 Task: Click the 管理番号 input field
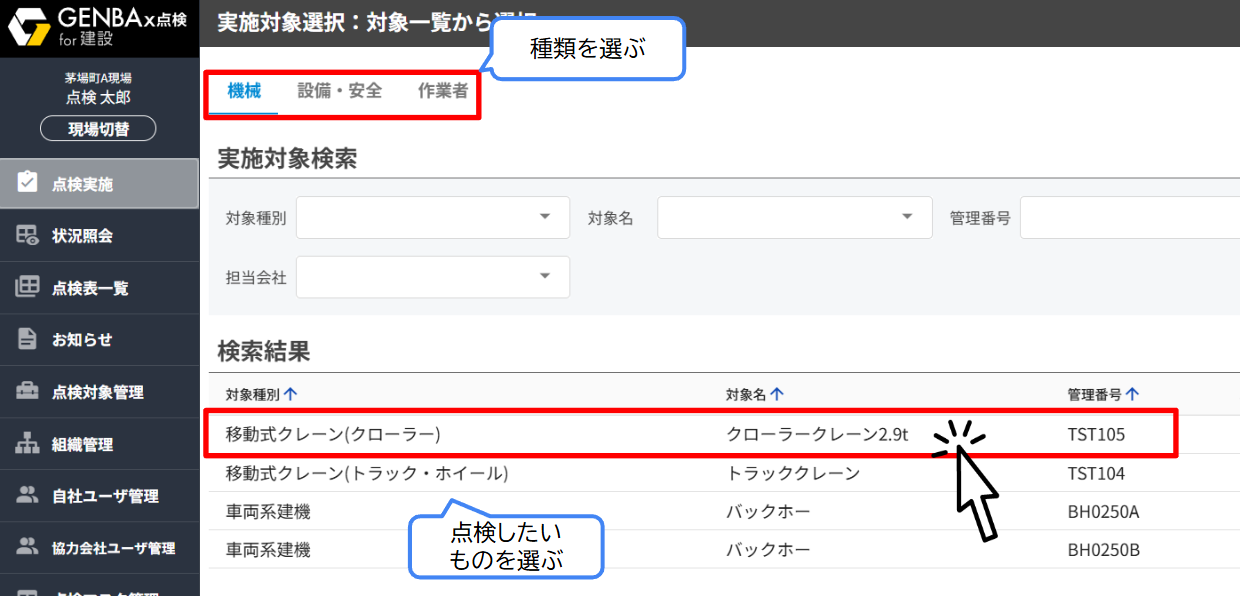pos(1130,218)
